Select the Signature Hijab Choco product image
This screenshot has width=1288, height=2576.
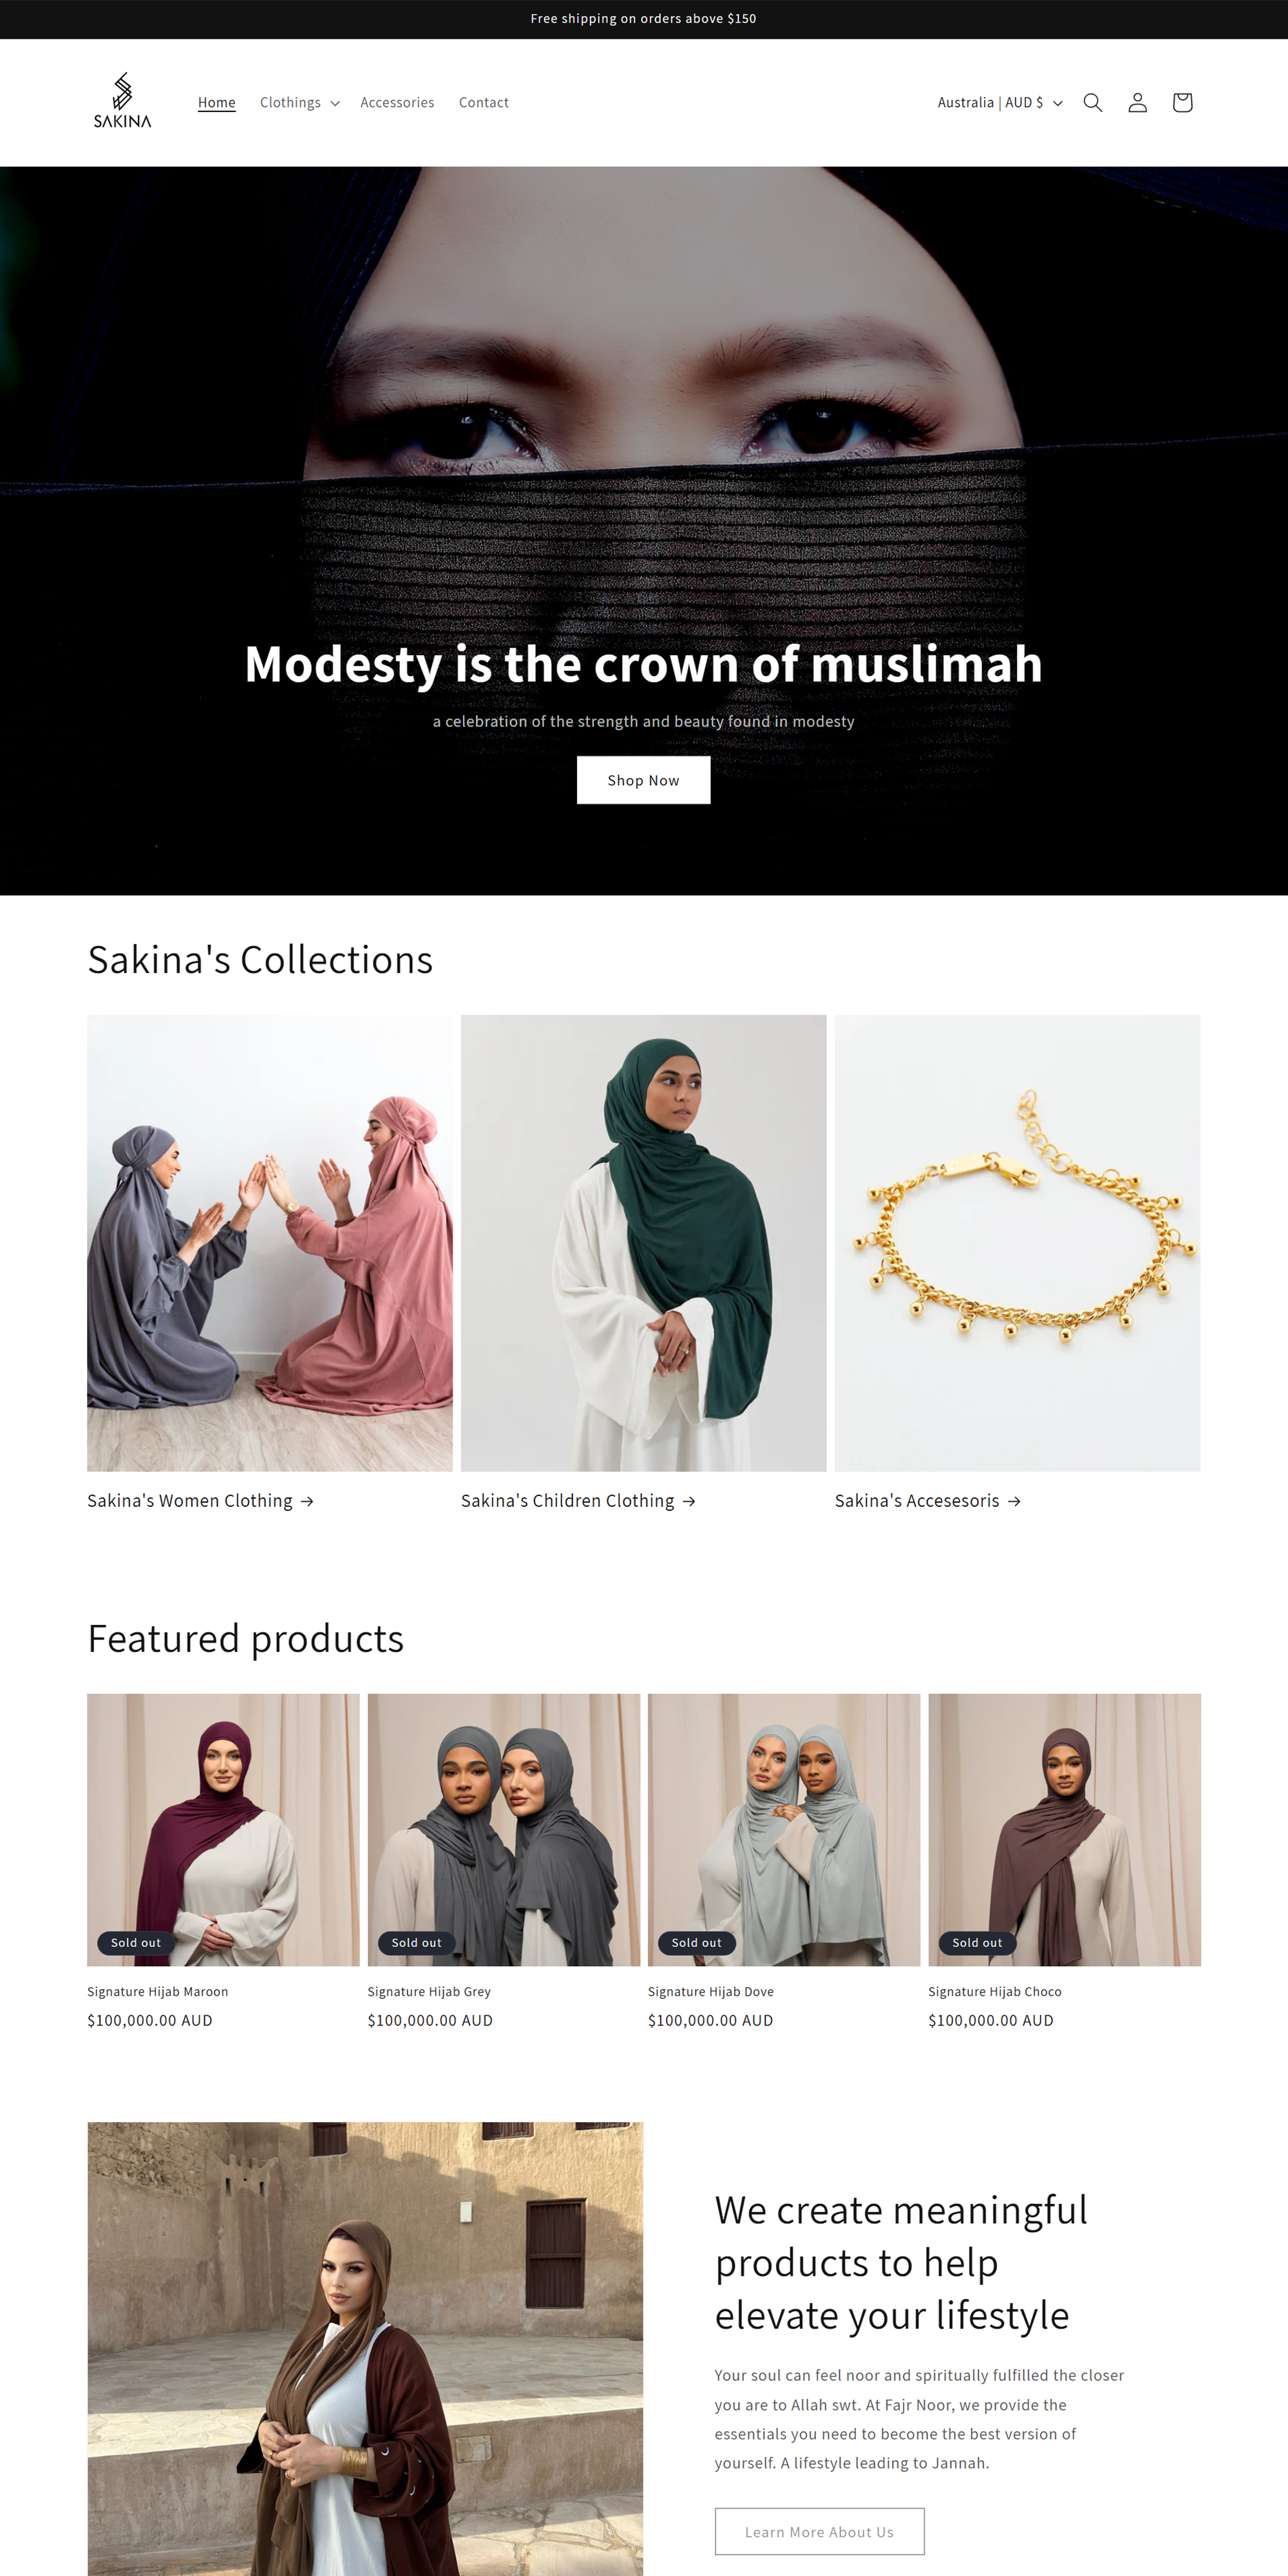tap(1064, 1829)
